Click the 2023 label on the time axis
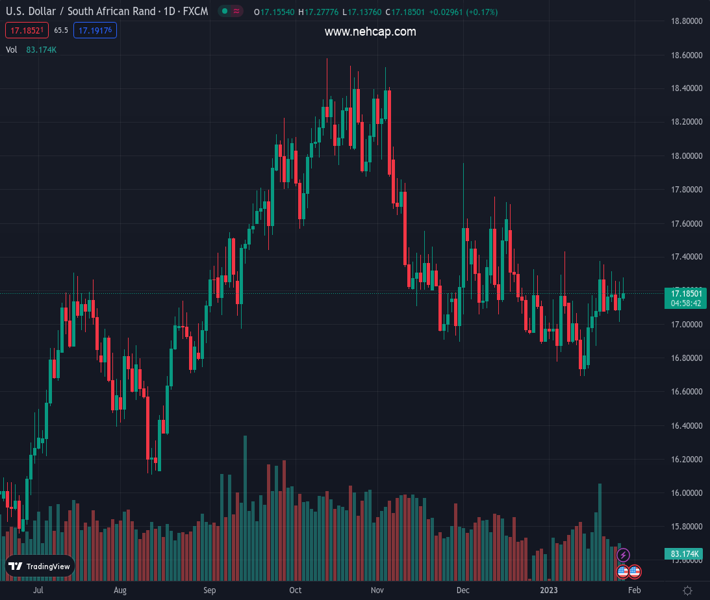 click(549, 591)
